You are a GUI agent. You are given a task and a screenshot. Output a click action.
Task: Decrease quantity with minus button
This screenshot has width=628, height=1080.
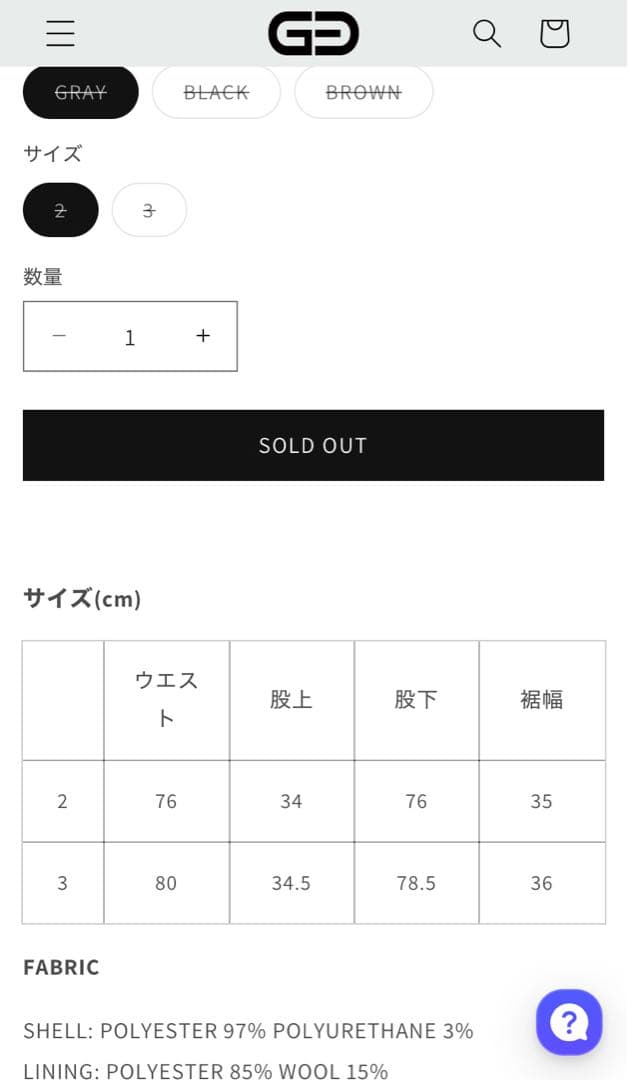59,336
